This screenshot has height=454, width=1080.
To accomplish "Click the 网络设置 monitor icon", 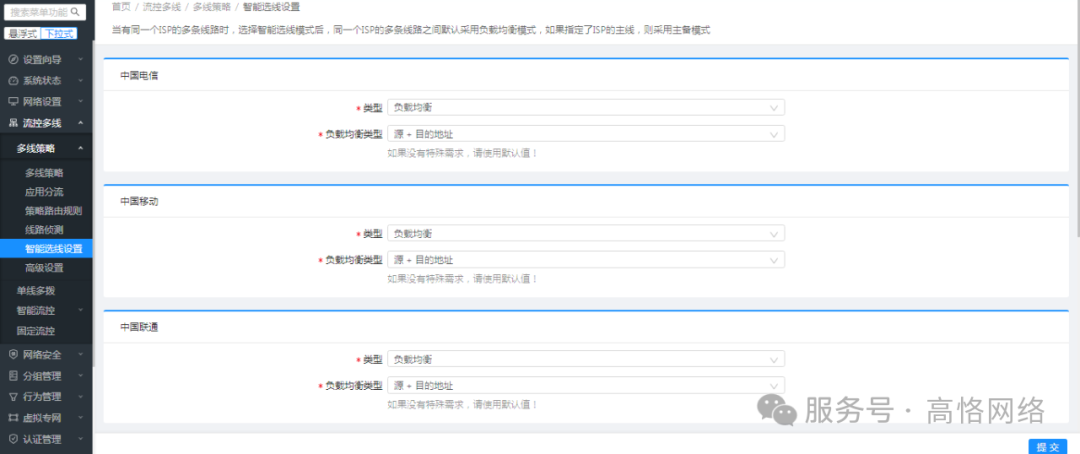I will 12,101.
